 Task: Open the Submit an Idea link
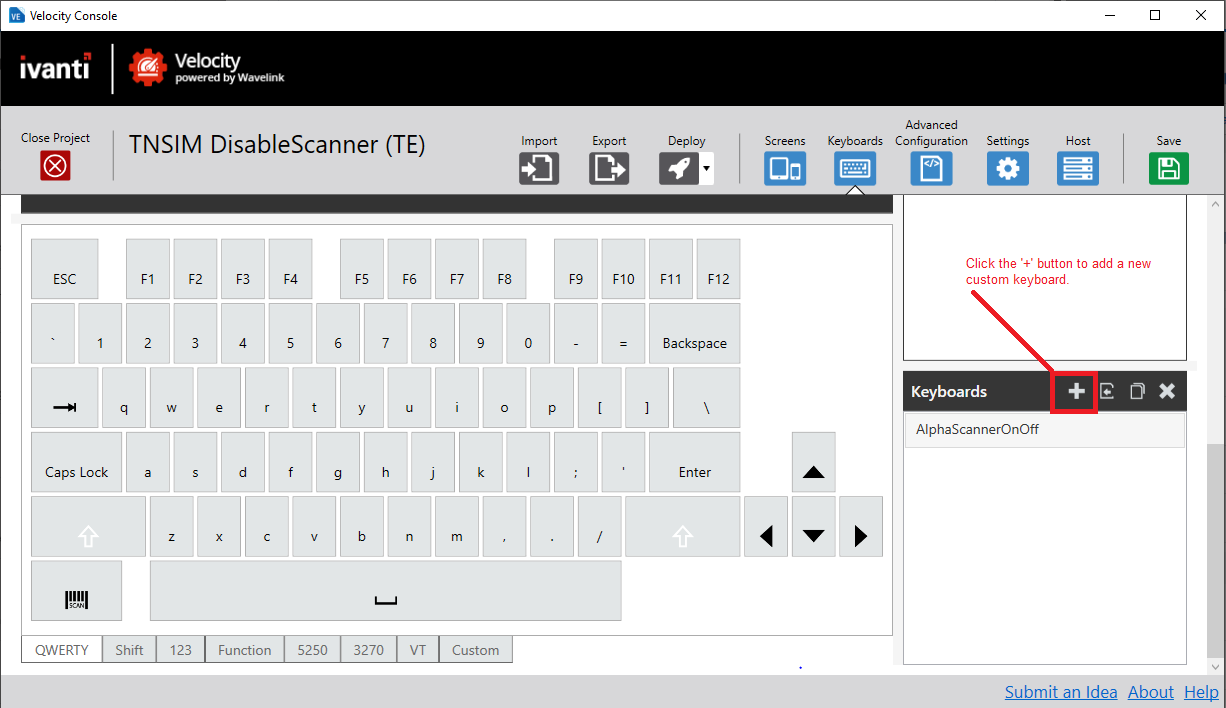click(x=1060, y=691)
